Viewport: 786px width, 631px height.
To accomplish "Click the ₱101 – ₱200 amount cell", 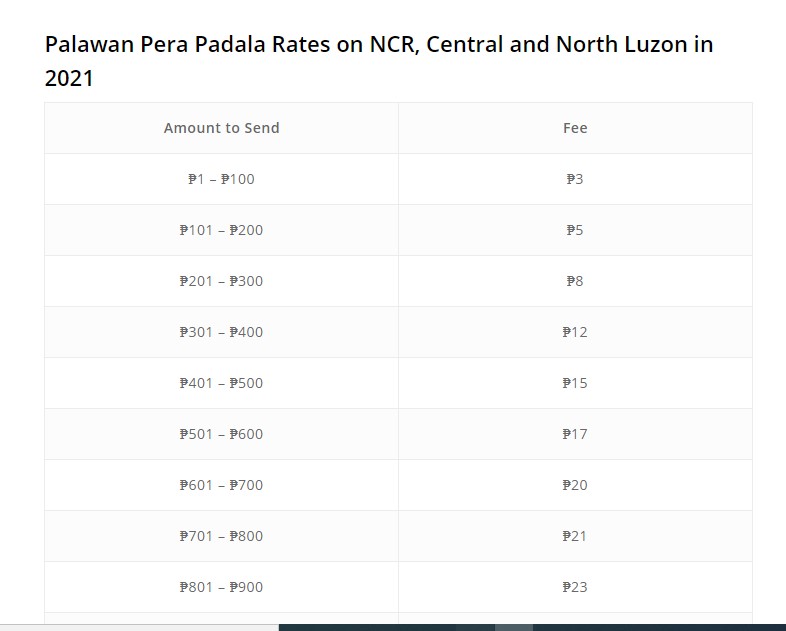I will 221,230.
